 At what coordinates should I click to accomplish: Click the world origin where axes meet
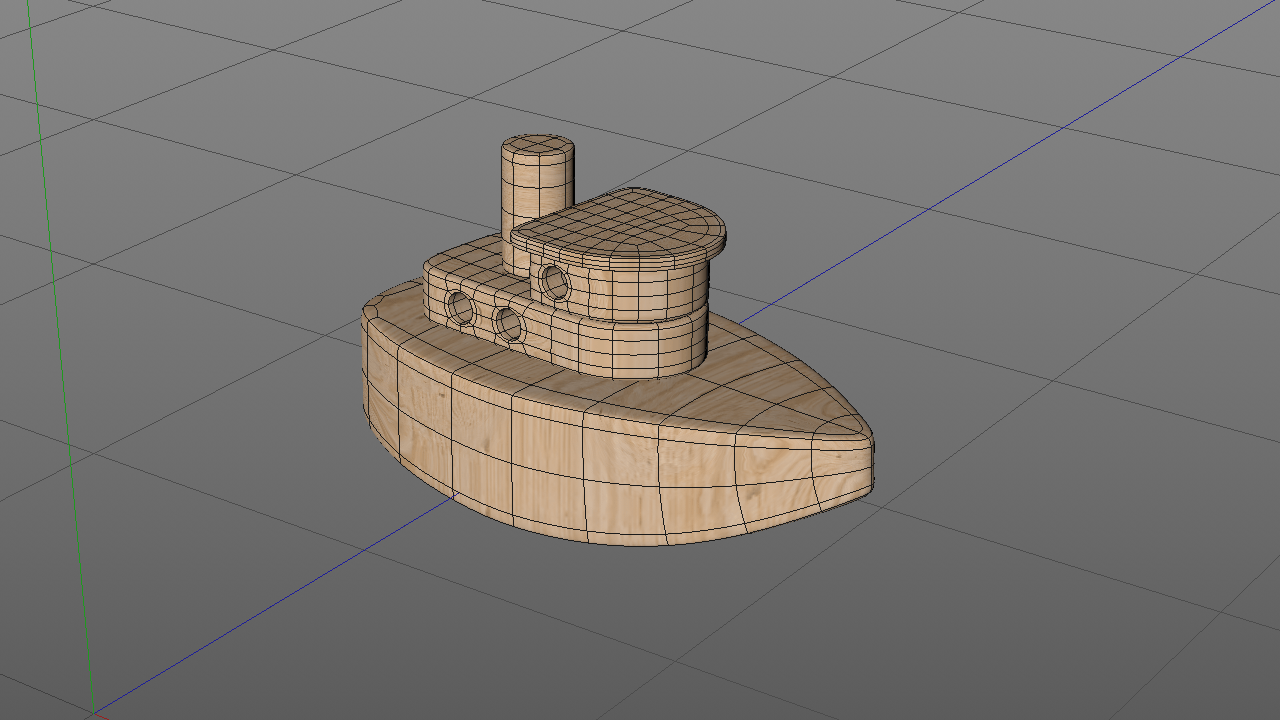[x=93, y=713]
